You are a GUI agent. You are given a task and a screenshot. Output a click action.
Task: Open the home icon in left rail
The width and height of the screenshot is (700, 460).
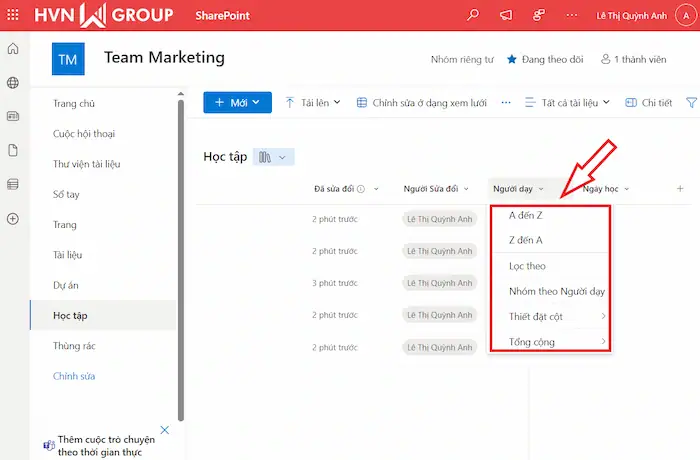click(13, 50)
